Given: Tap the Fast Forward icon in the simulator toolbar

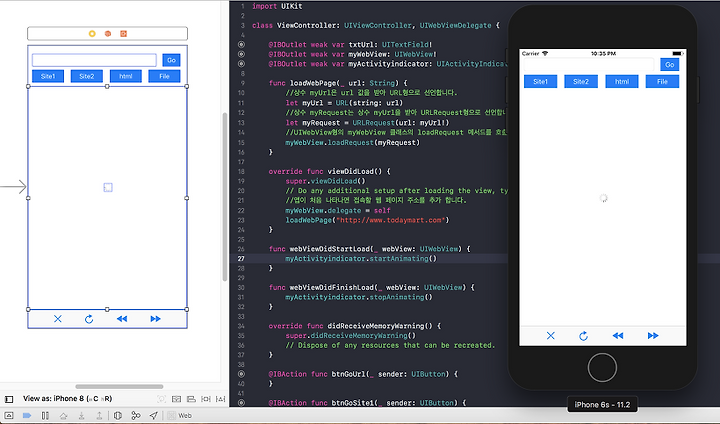Looking at the screenshot, I should click(x=652, y=336).
